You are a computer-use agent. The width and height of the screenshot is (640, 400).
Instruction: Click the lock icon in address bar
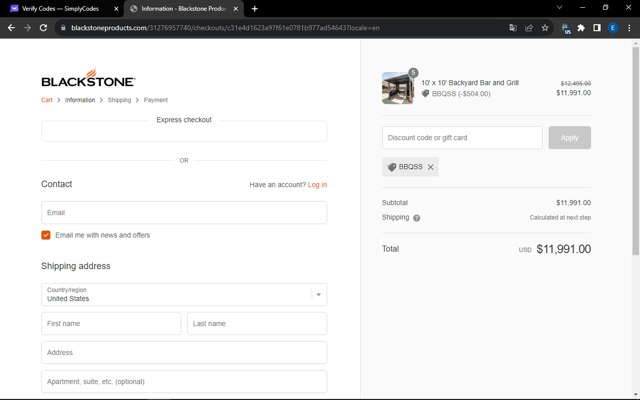tap(63, 28)
